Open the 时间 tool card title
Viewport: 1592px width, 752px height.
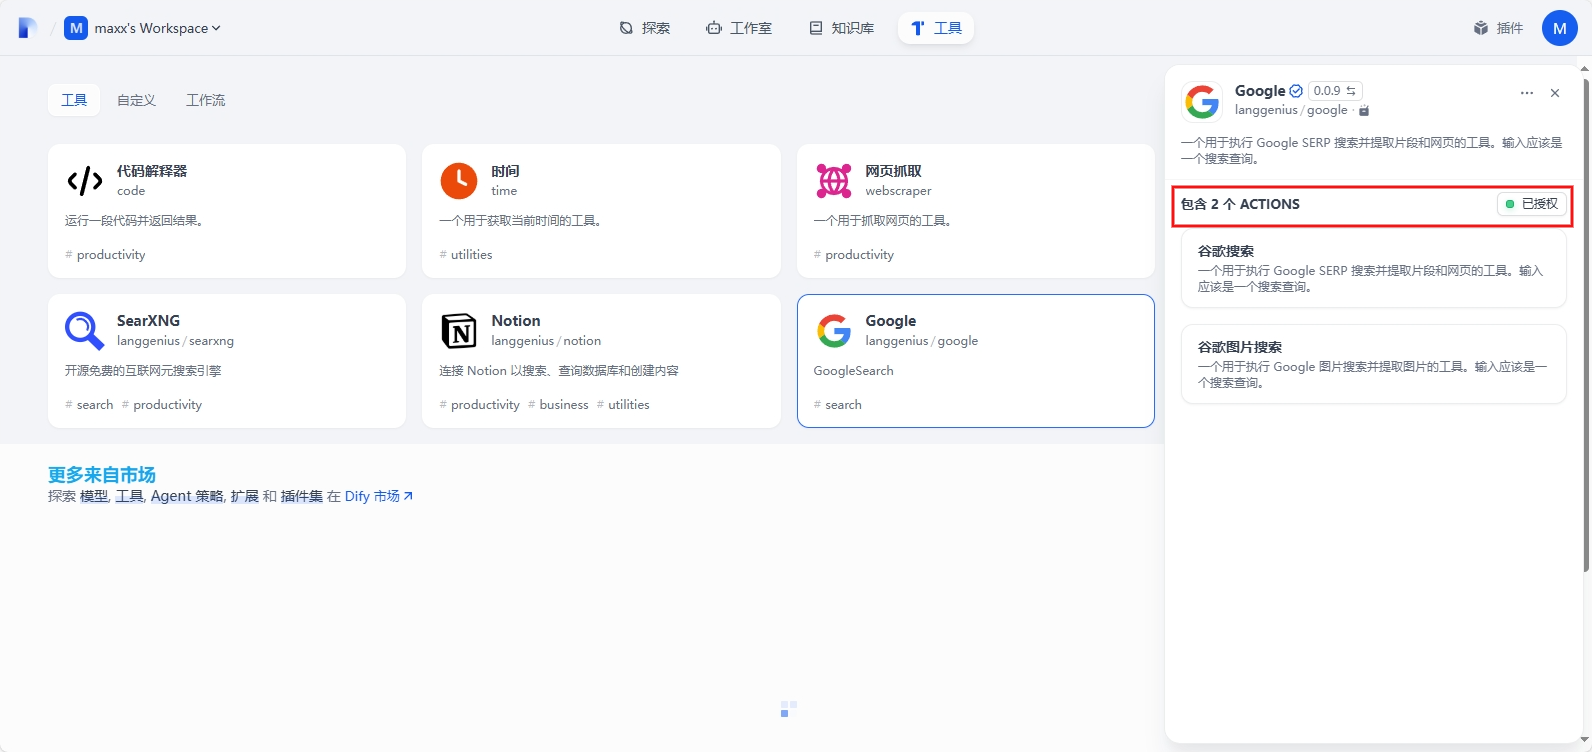click(x=505, y=171)
